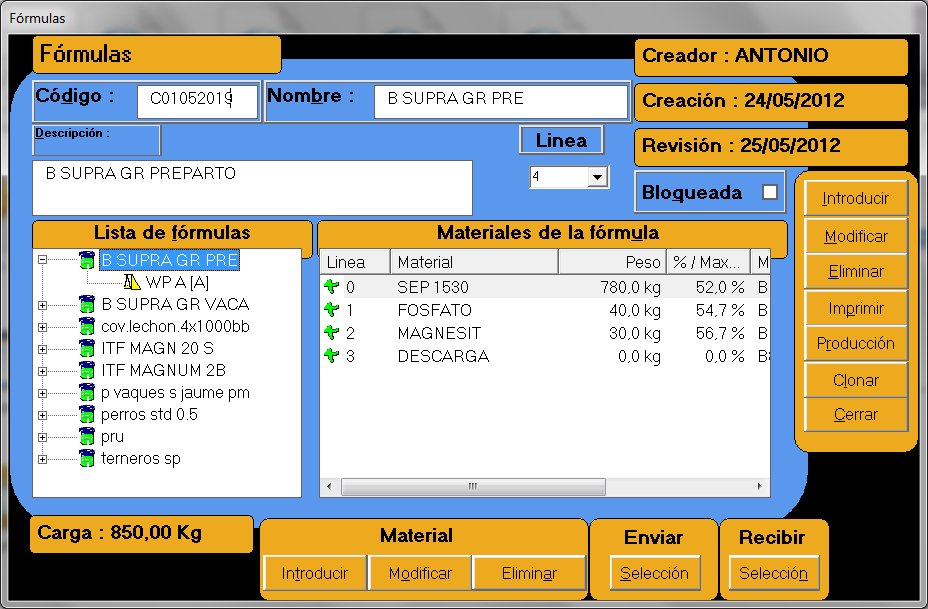Click the Material column header

[x=473, y=262]
